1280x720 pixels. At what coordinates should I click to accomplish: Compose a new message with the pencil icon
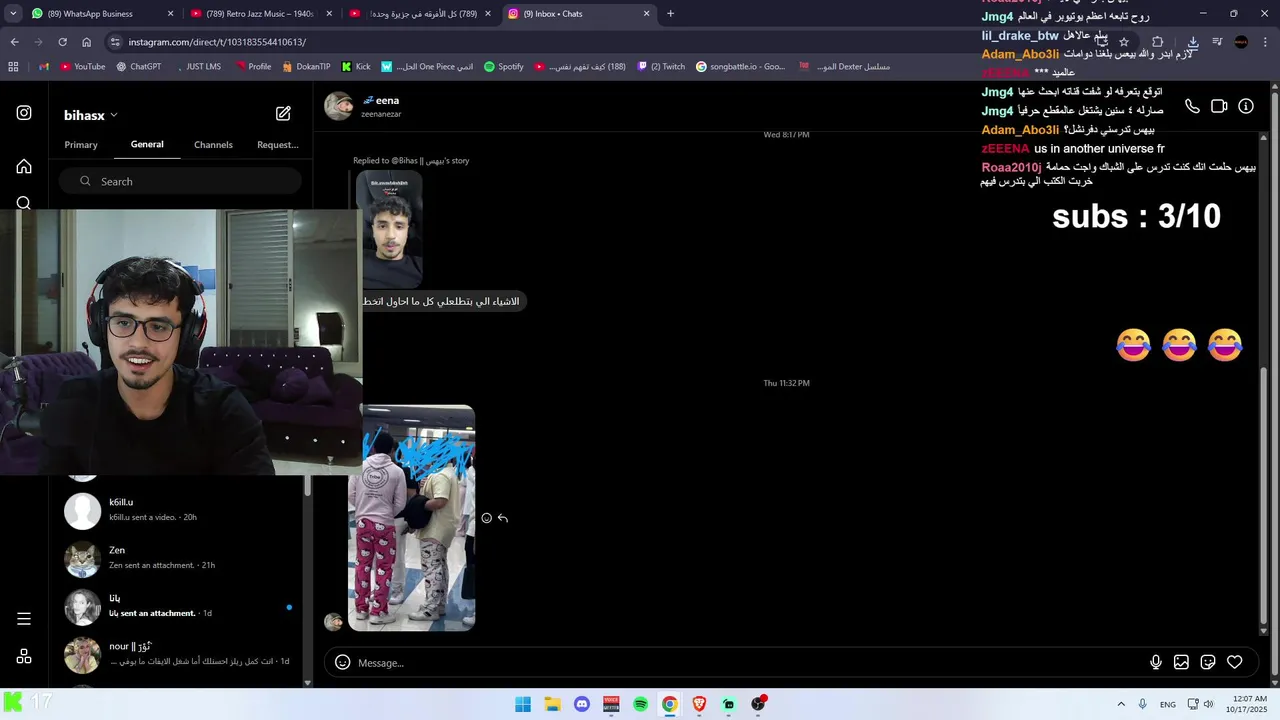coord(283,114)
